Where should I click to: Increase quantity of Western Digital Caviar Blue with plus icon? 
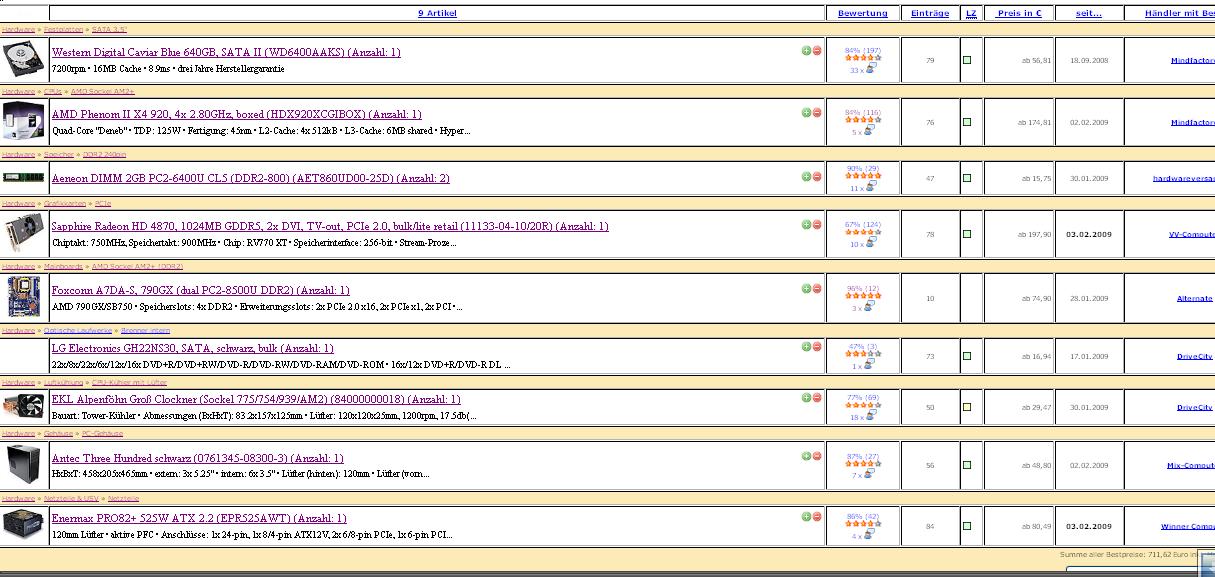click(x=806, y=50)
